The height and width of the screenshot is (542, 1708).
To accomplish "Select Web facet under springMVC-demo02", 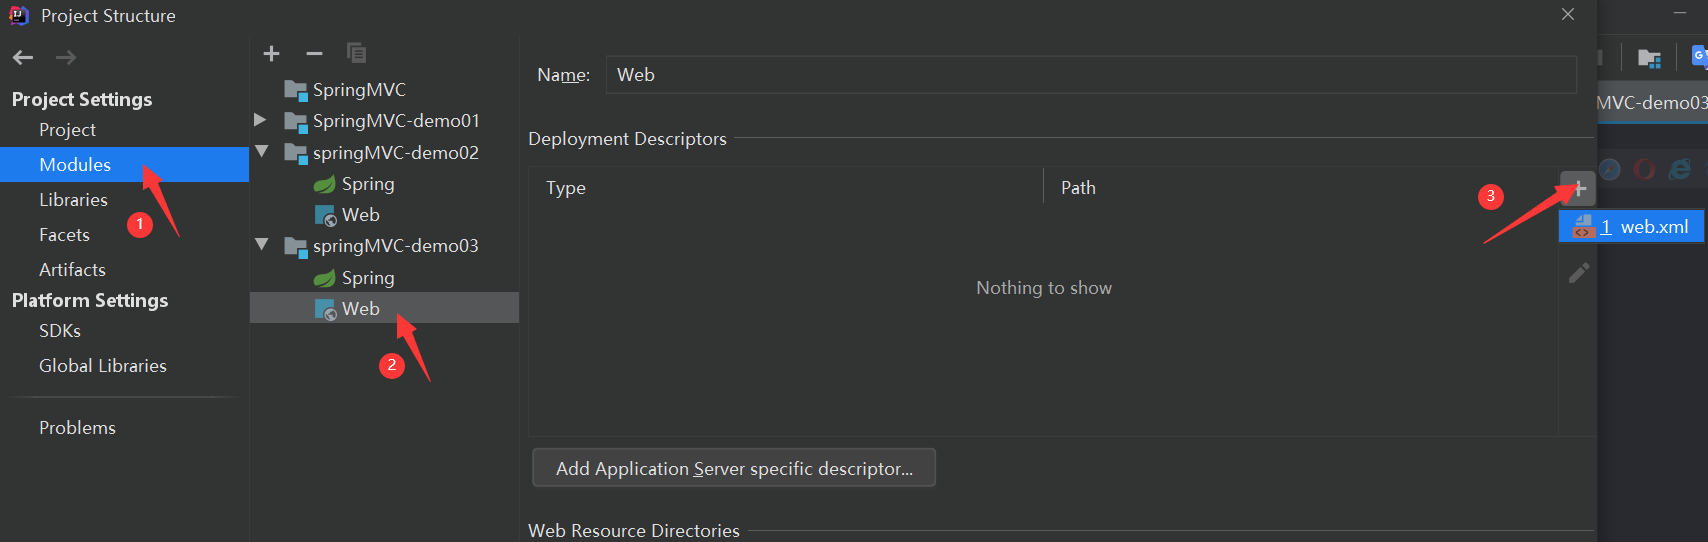I will point(347,215).
